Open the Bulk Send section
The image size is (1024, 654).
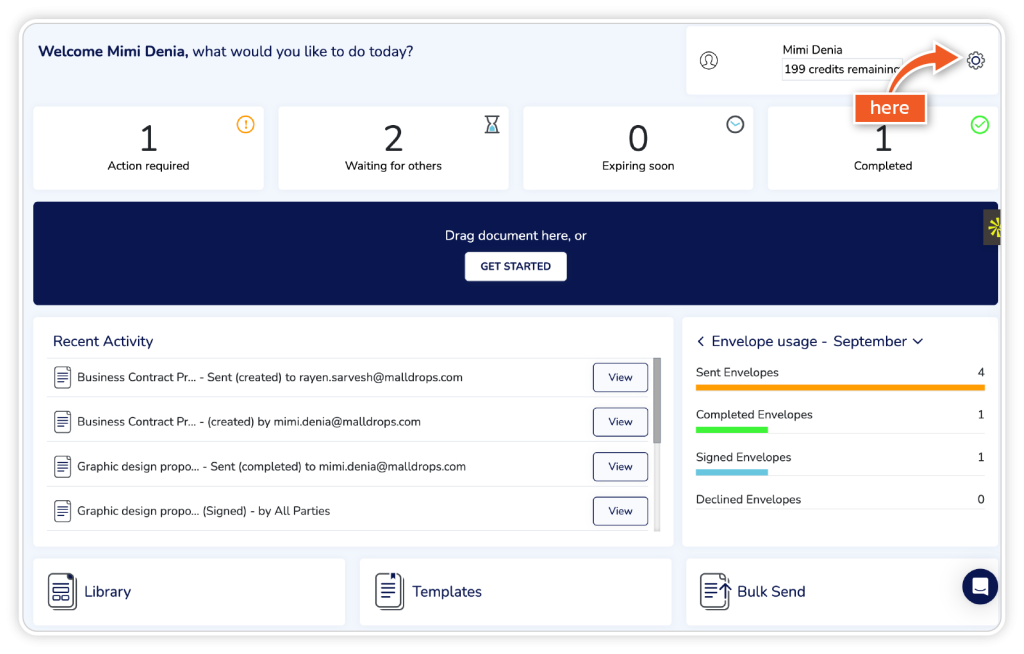pos(771,592)
